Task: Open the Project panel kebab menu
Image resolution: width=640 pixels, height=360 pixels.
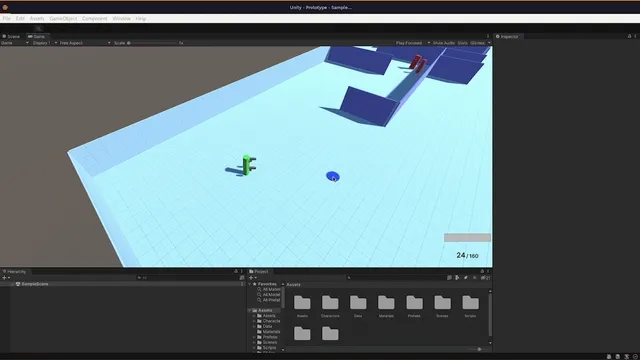Action: tap(488, 271)
